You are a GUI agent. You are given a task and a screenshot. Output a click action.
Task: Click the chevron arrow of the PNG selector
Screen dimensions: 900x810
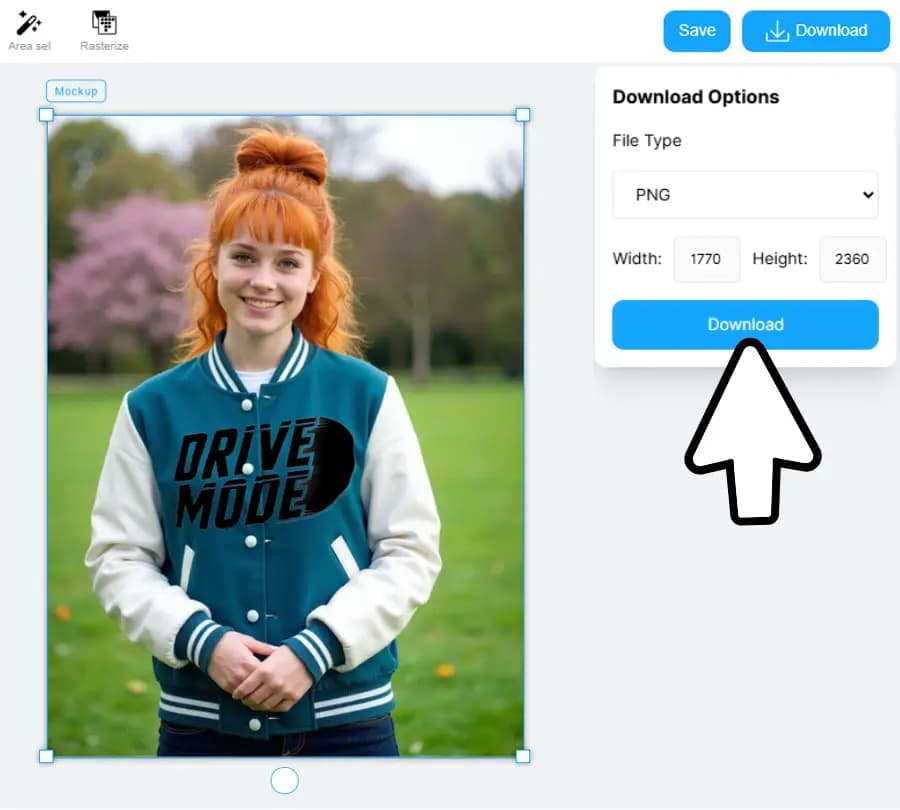click(x=867, y=195)
